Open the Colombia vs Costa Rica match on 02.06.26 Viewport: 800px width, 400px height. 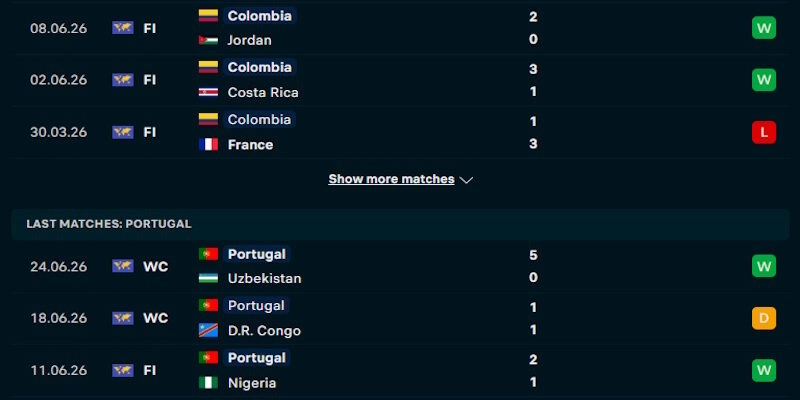pyautogui.click(x=400, y=80)
